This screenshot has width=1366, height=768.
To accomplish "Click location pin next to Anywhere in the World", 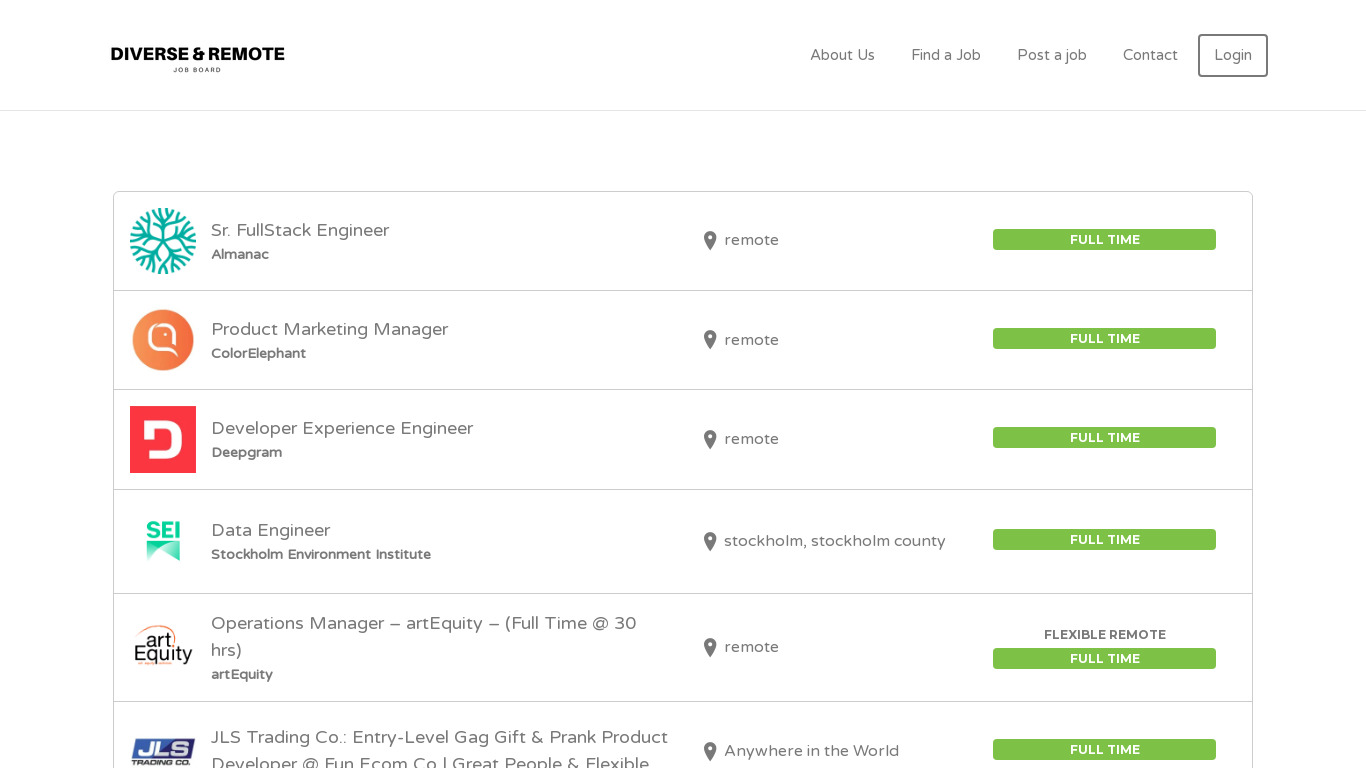I will coord(710,751).
